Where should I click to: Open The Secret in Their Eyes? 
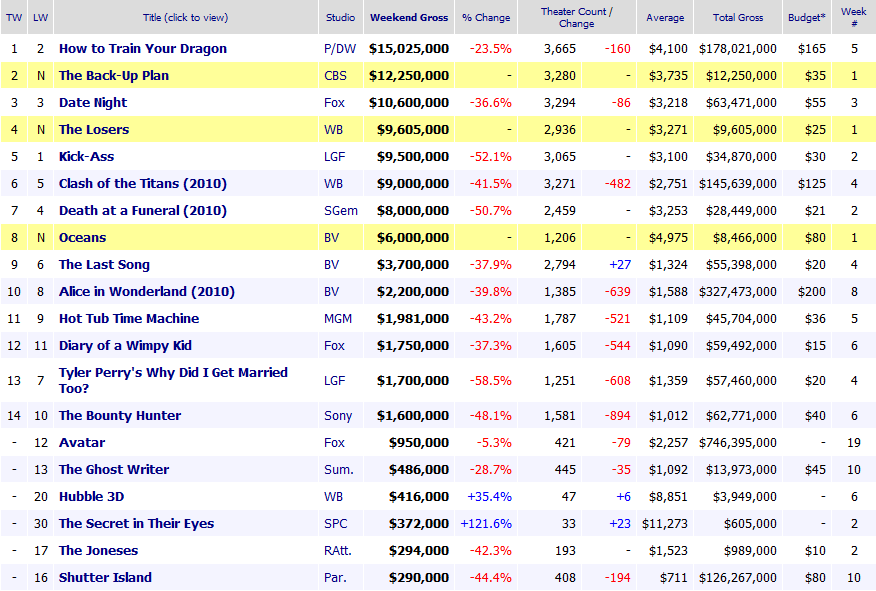click(x=137, y=523)
